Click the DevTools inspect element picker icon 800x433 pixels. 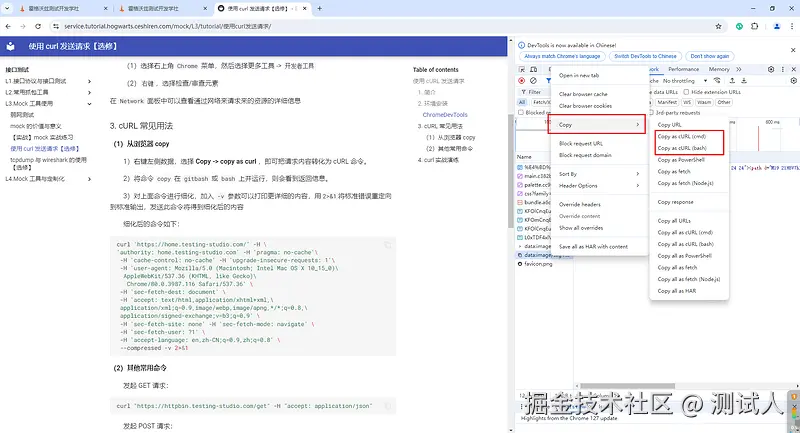pos(521,69)
